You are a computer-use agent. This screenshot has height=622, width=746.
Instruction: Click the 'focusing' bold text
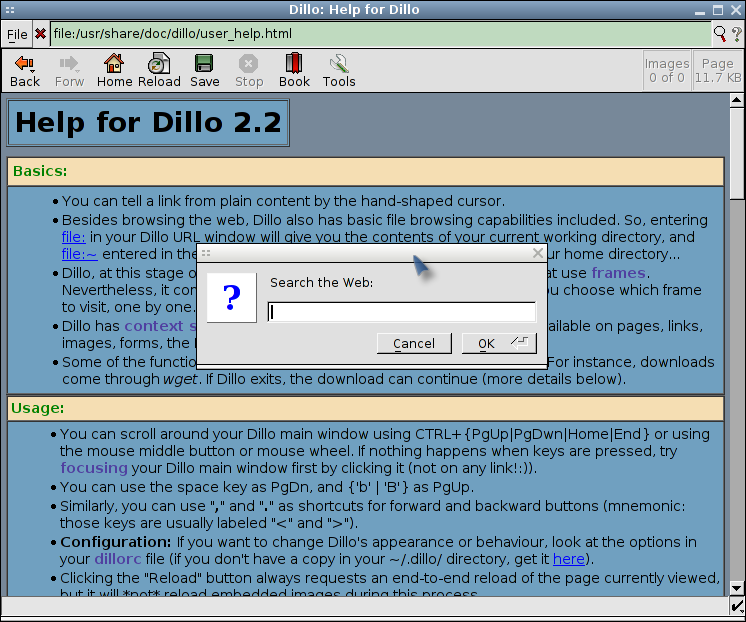pyautogui.click(x=94, y=468)
